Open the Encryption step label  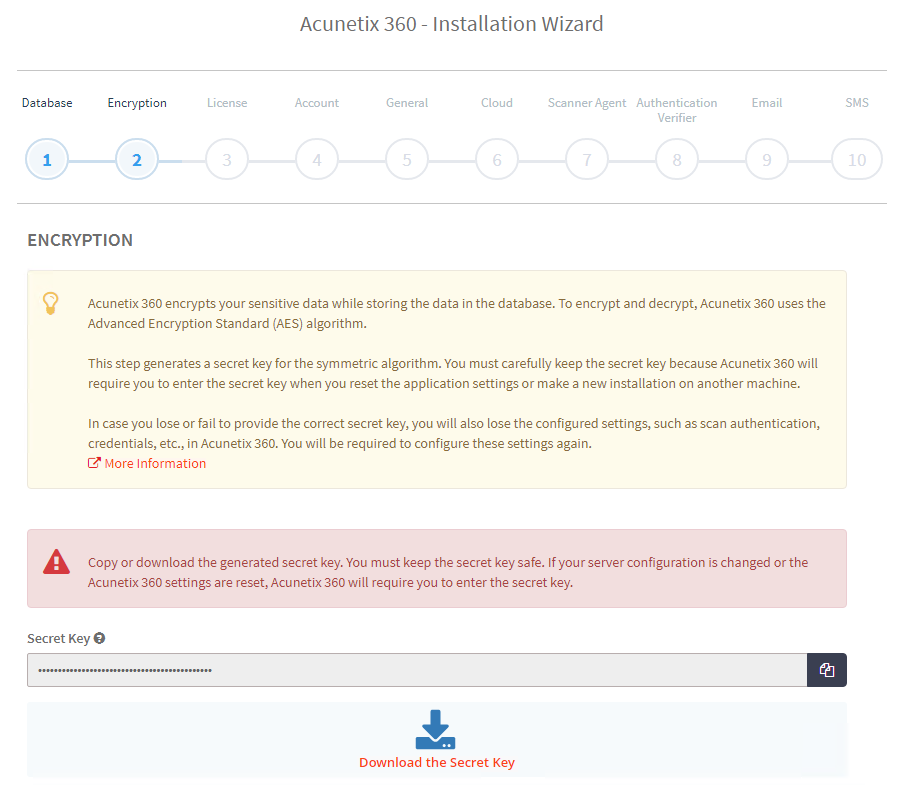(x=137, y=102)
